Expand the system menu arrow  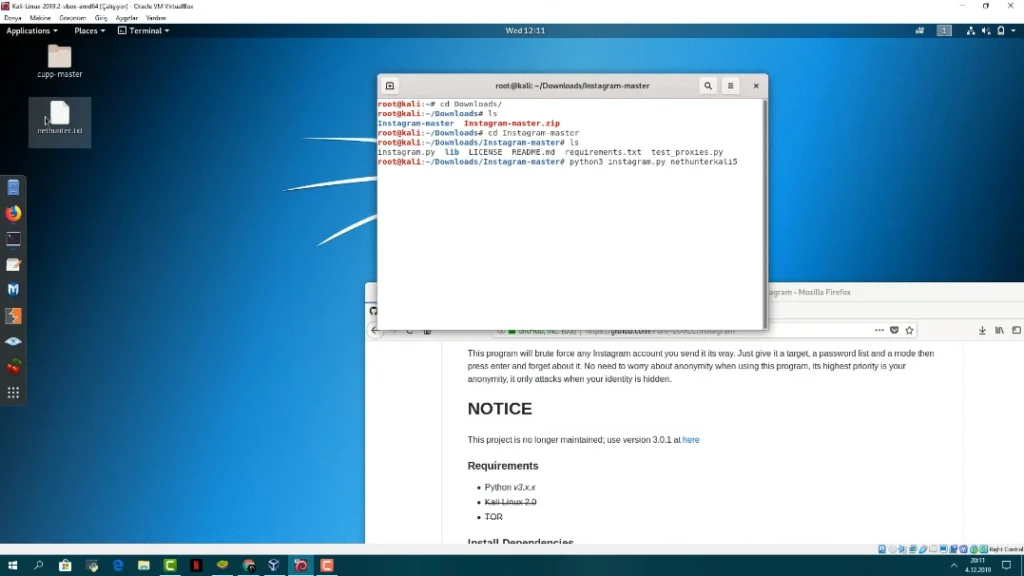pyautogui.click(x=1014, y=31)
